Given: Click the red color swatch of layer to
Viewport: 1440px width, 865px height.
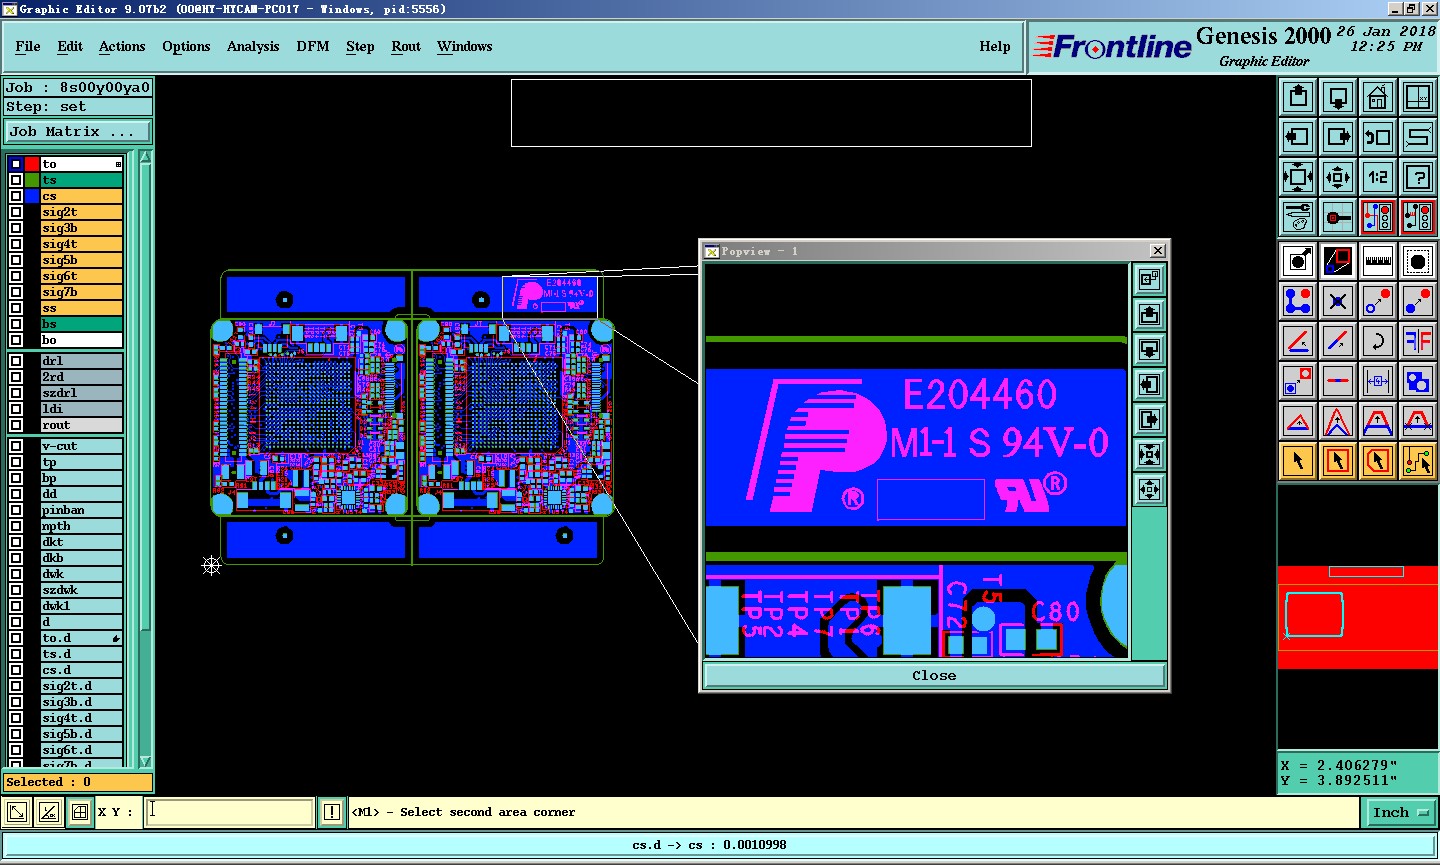Looking at the screenshot, I should tap(32, 164).
